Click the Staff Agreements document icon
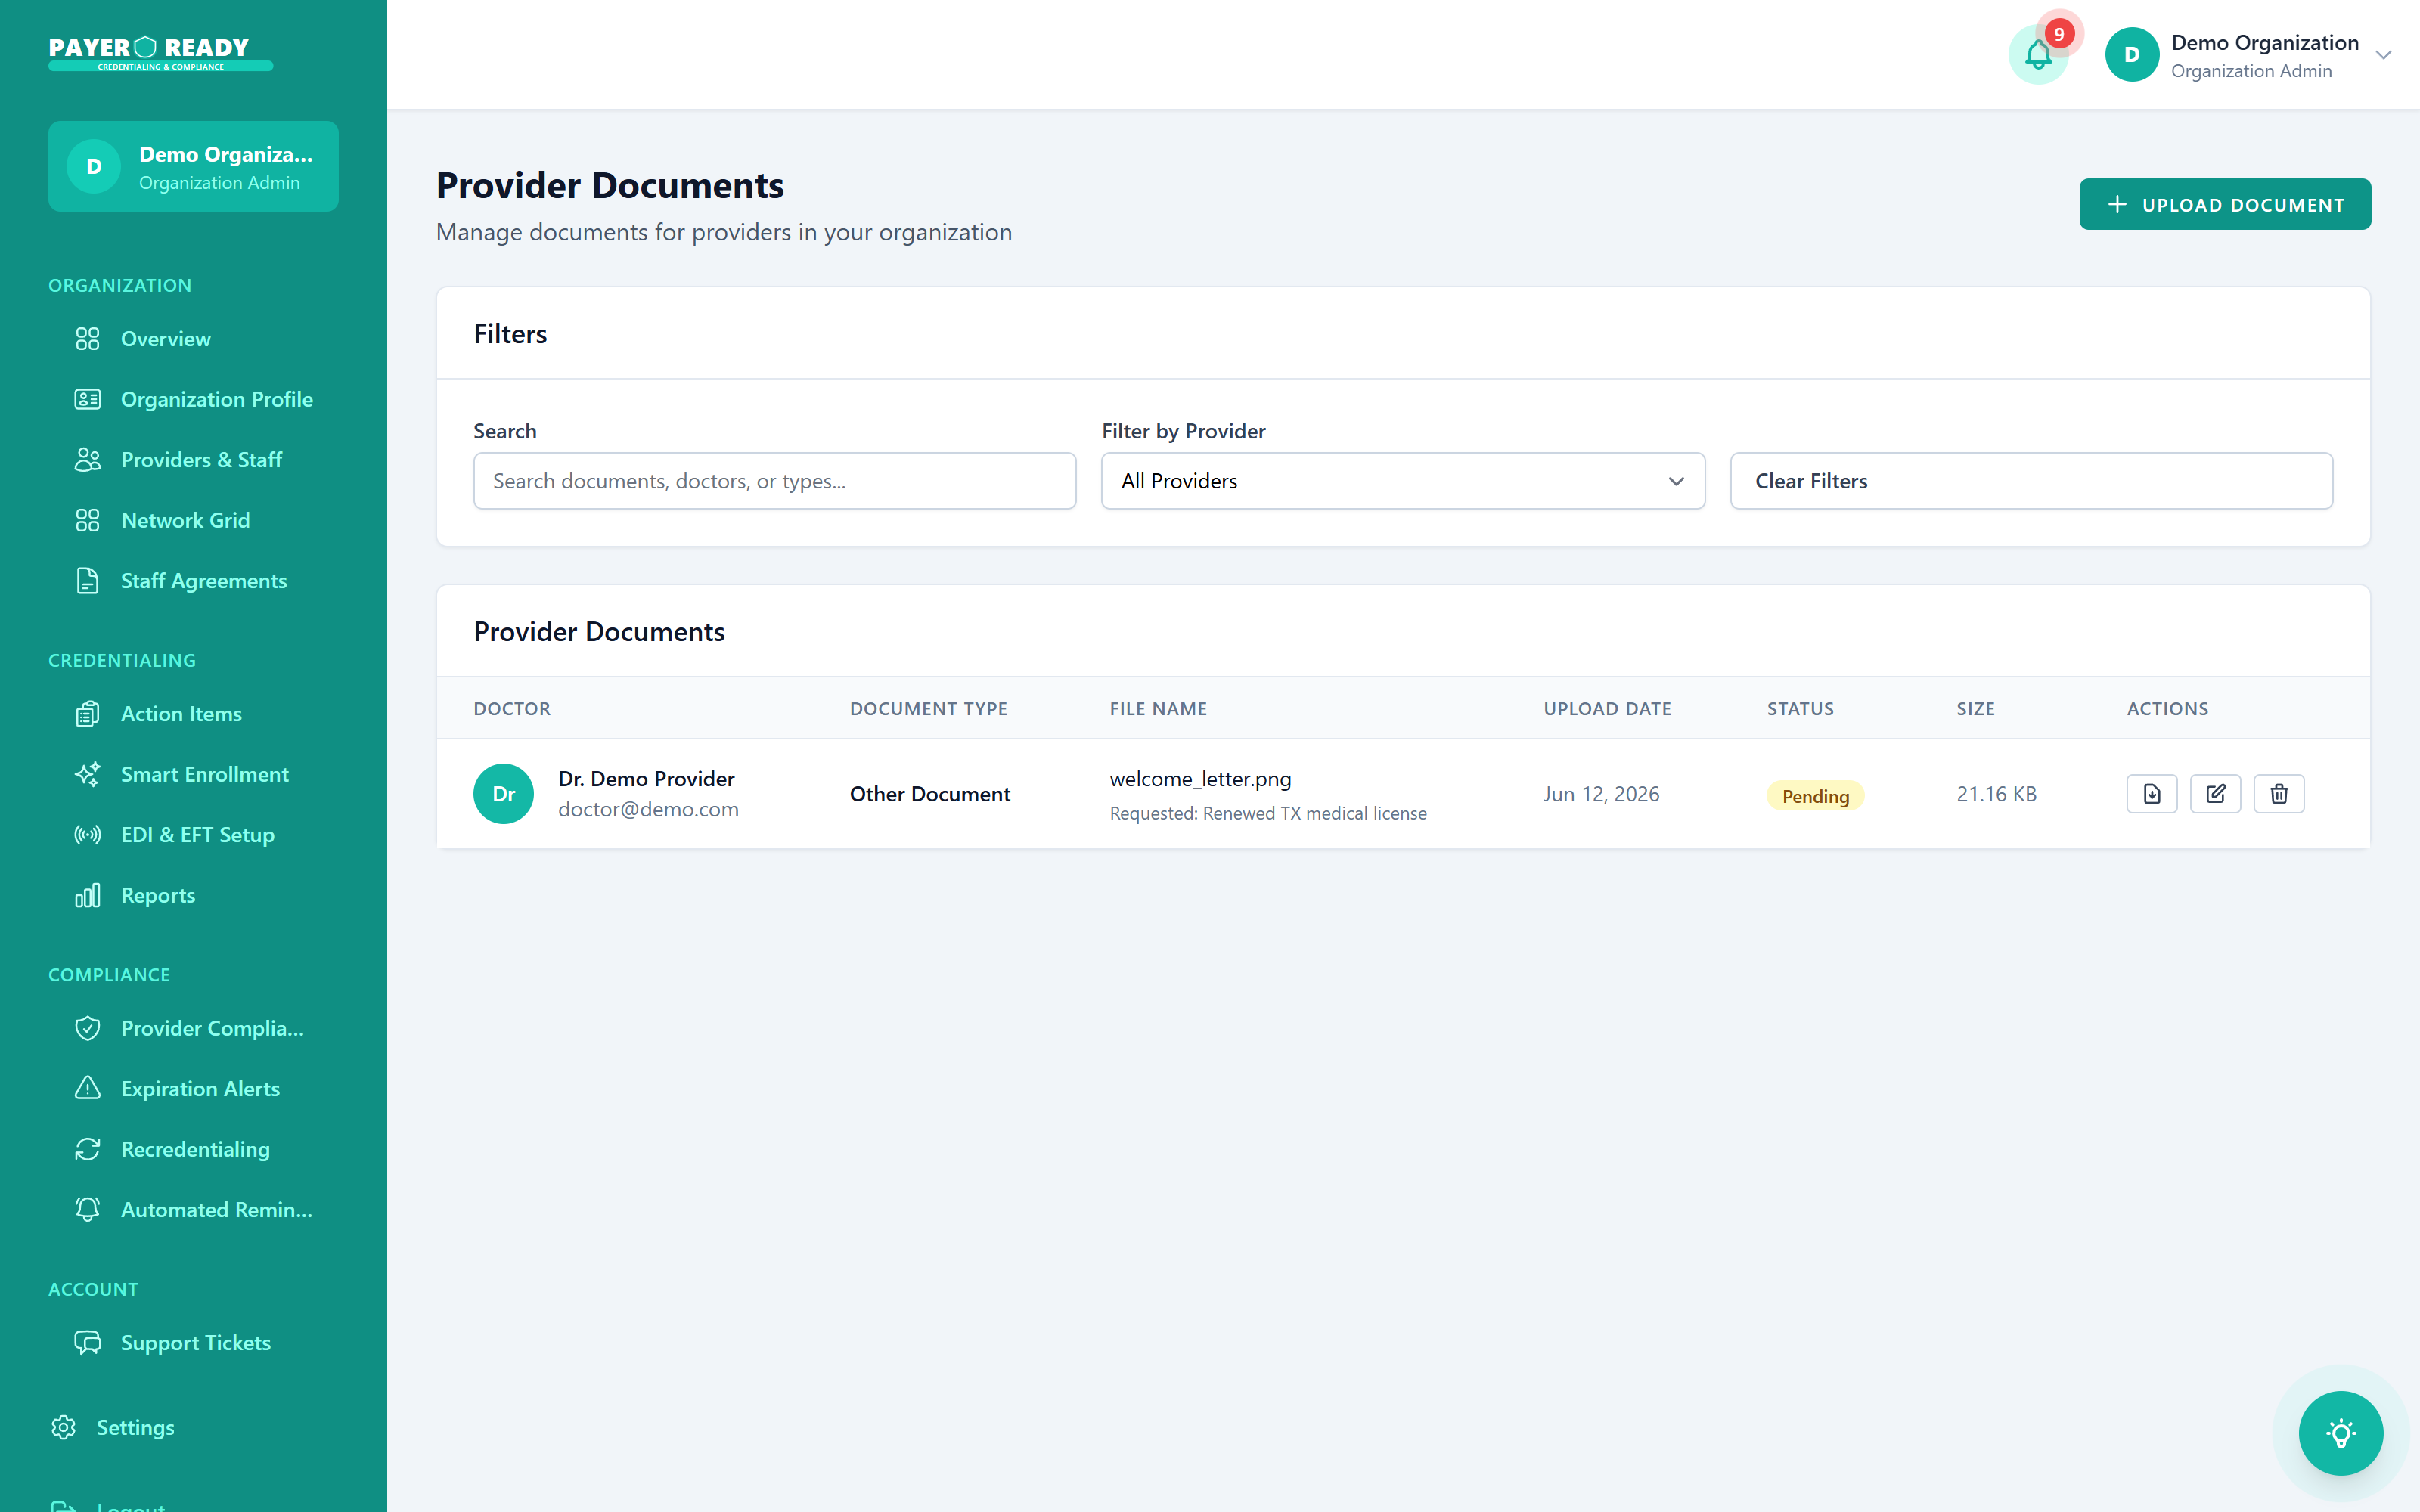 [88, 581]
